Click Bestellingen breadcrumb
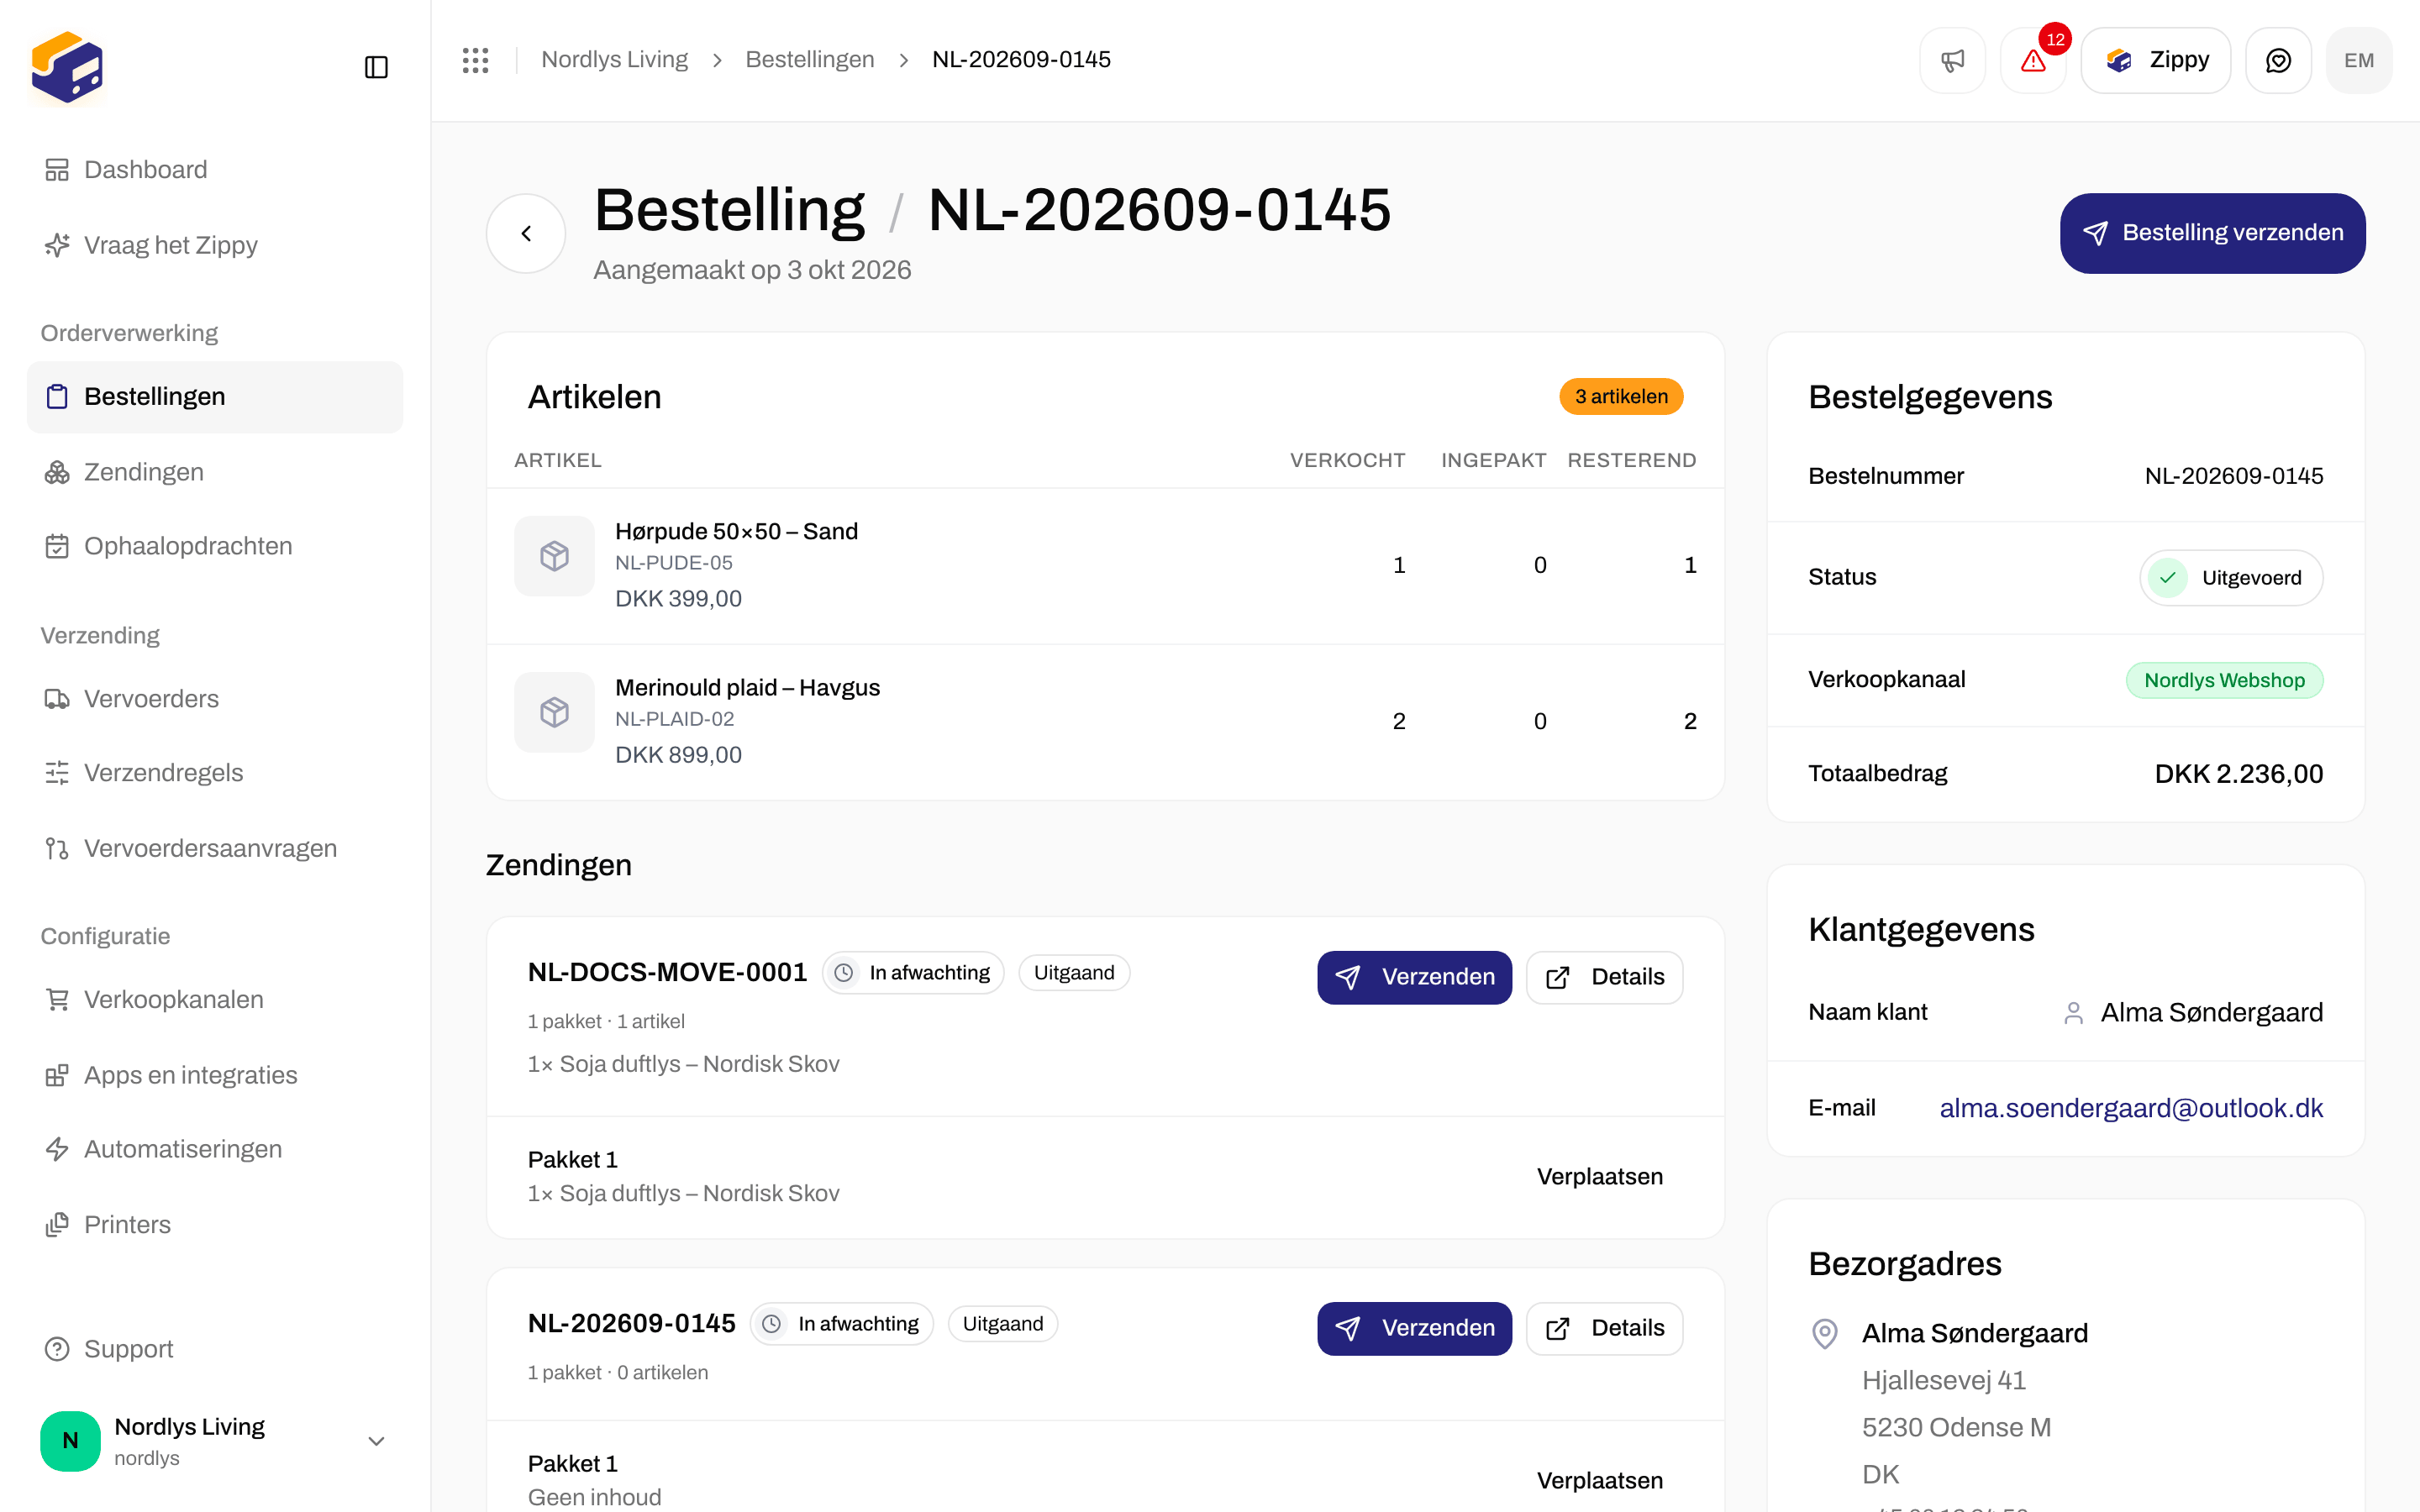Image resolution: width=2420 pixels, height=1512 pixels. pos(809,60)
